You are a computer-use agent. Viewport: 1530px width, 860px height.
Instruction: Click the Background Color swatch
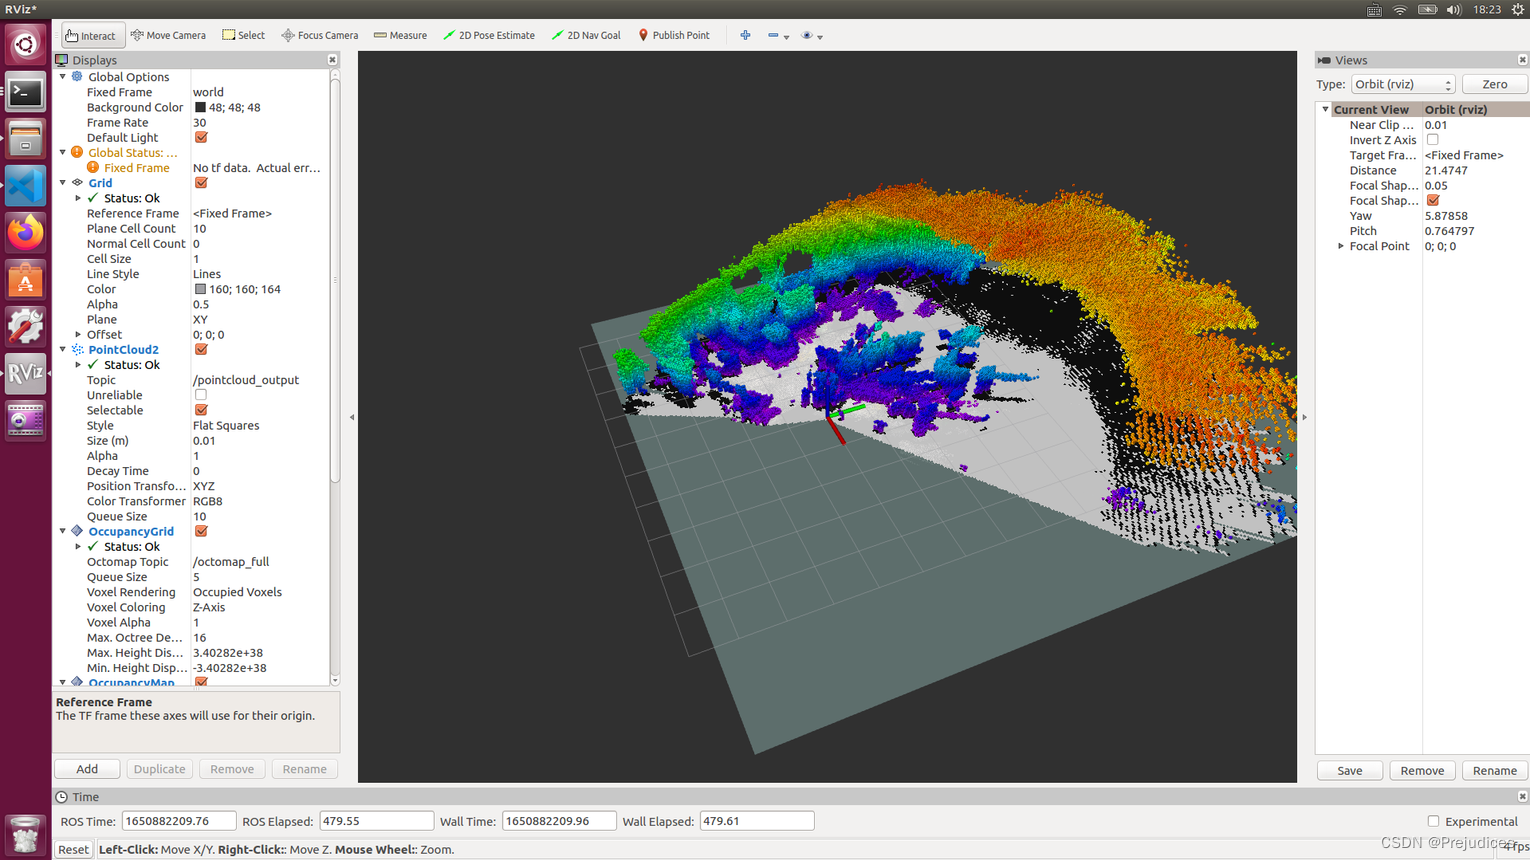coord(200,107)
